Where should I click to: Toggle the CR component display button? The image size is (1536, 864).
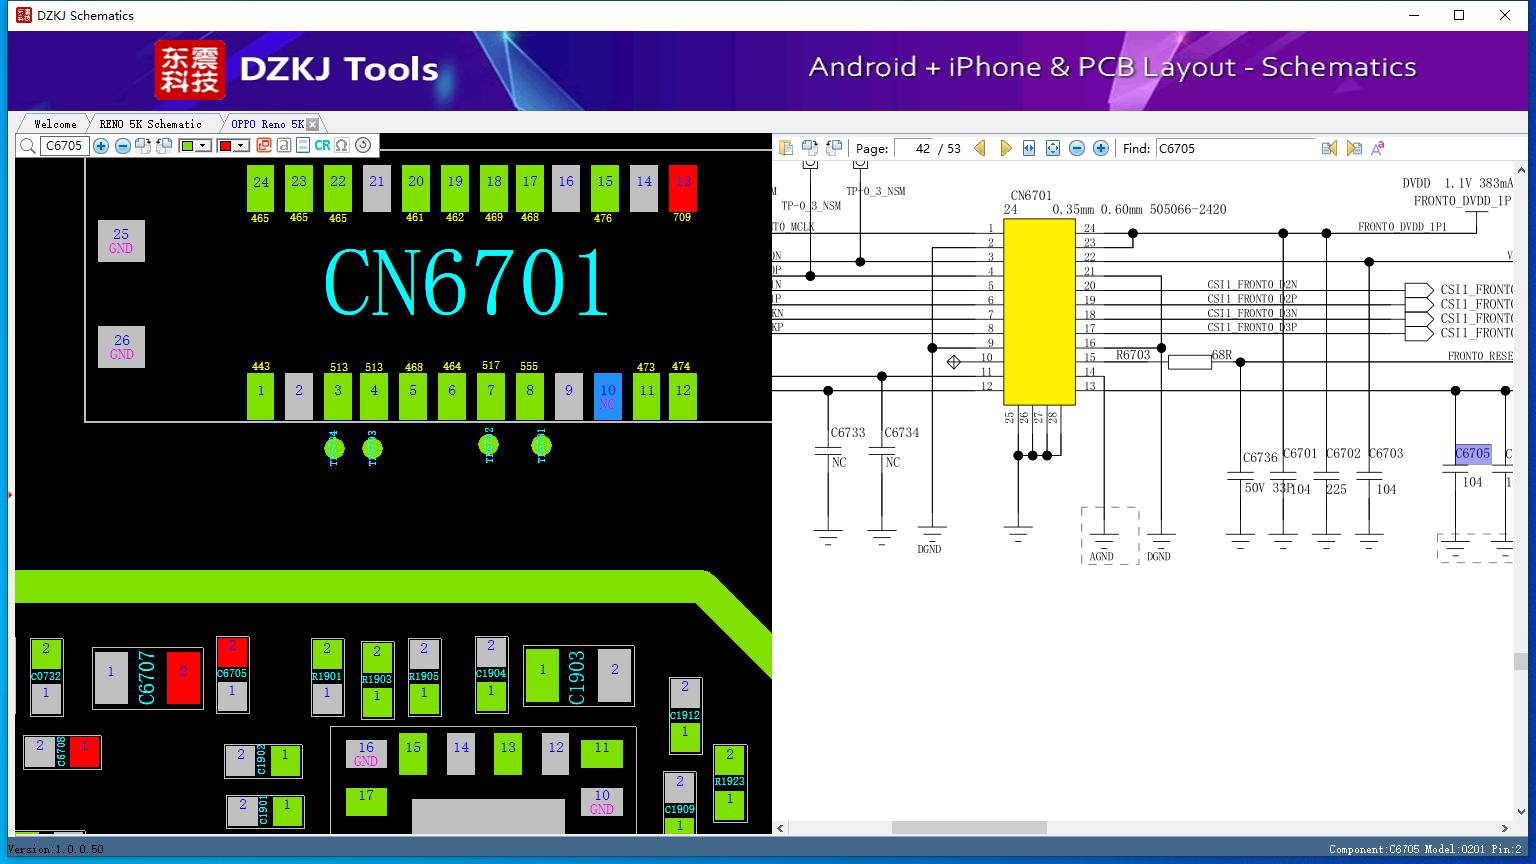click(322, 146)
